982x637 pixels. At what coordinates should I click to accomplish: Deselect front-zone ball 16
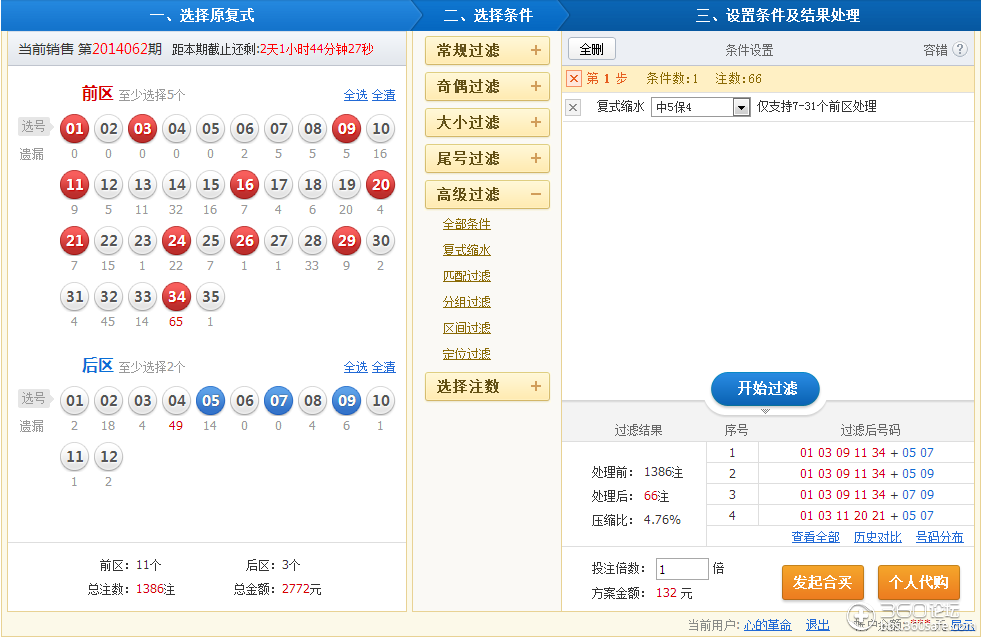click(x=245, y=185)
